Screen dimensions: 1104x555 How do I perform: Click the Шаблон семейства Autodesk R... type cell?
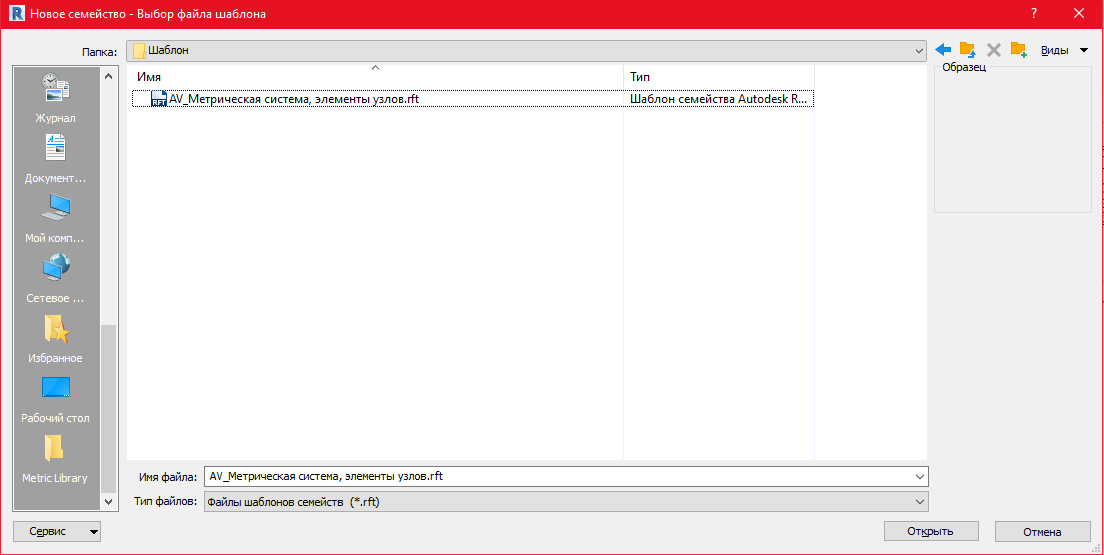coord(719,99)
